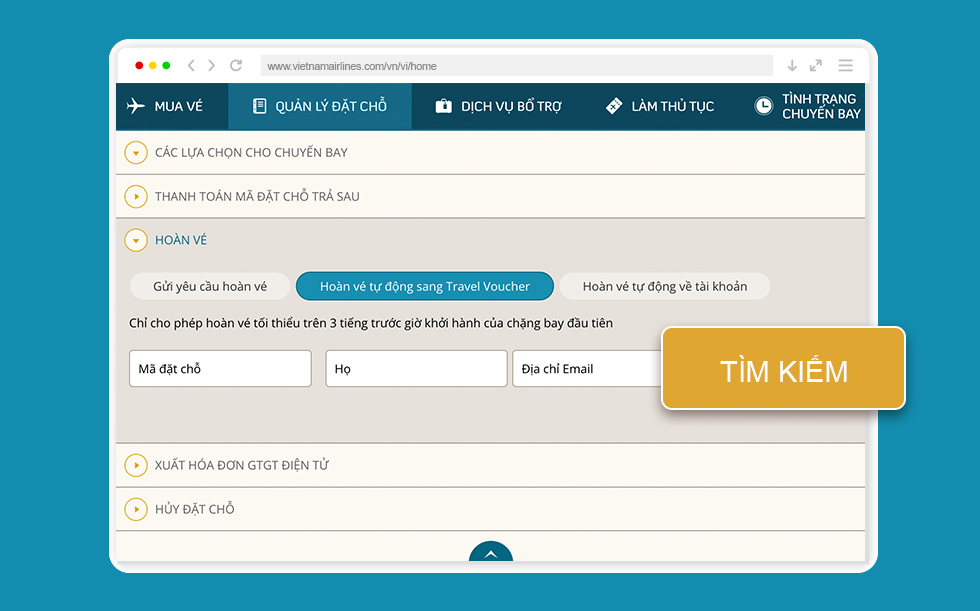Click the ticket icon for LÀM THỦ TỤC
Image resolution: width=980 pixels, height=611 pixels.
(x=614, y=106)
